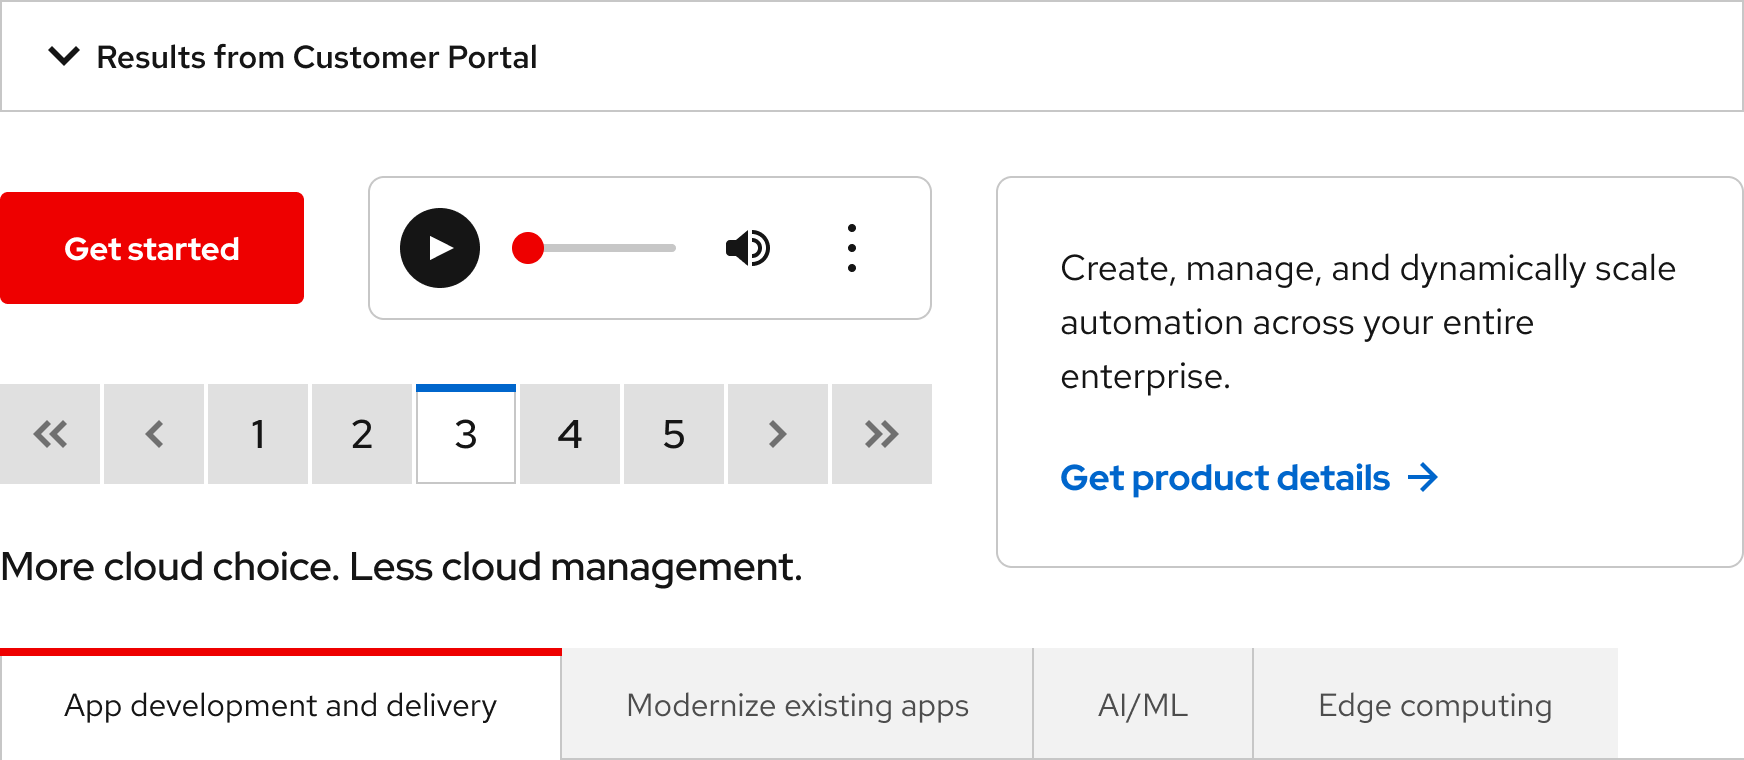Go to next page arrow
Screen dimensions: 1744x760
778,434
